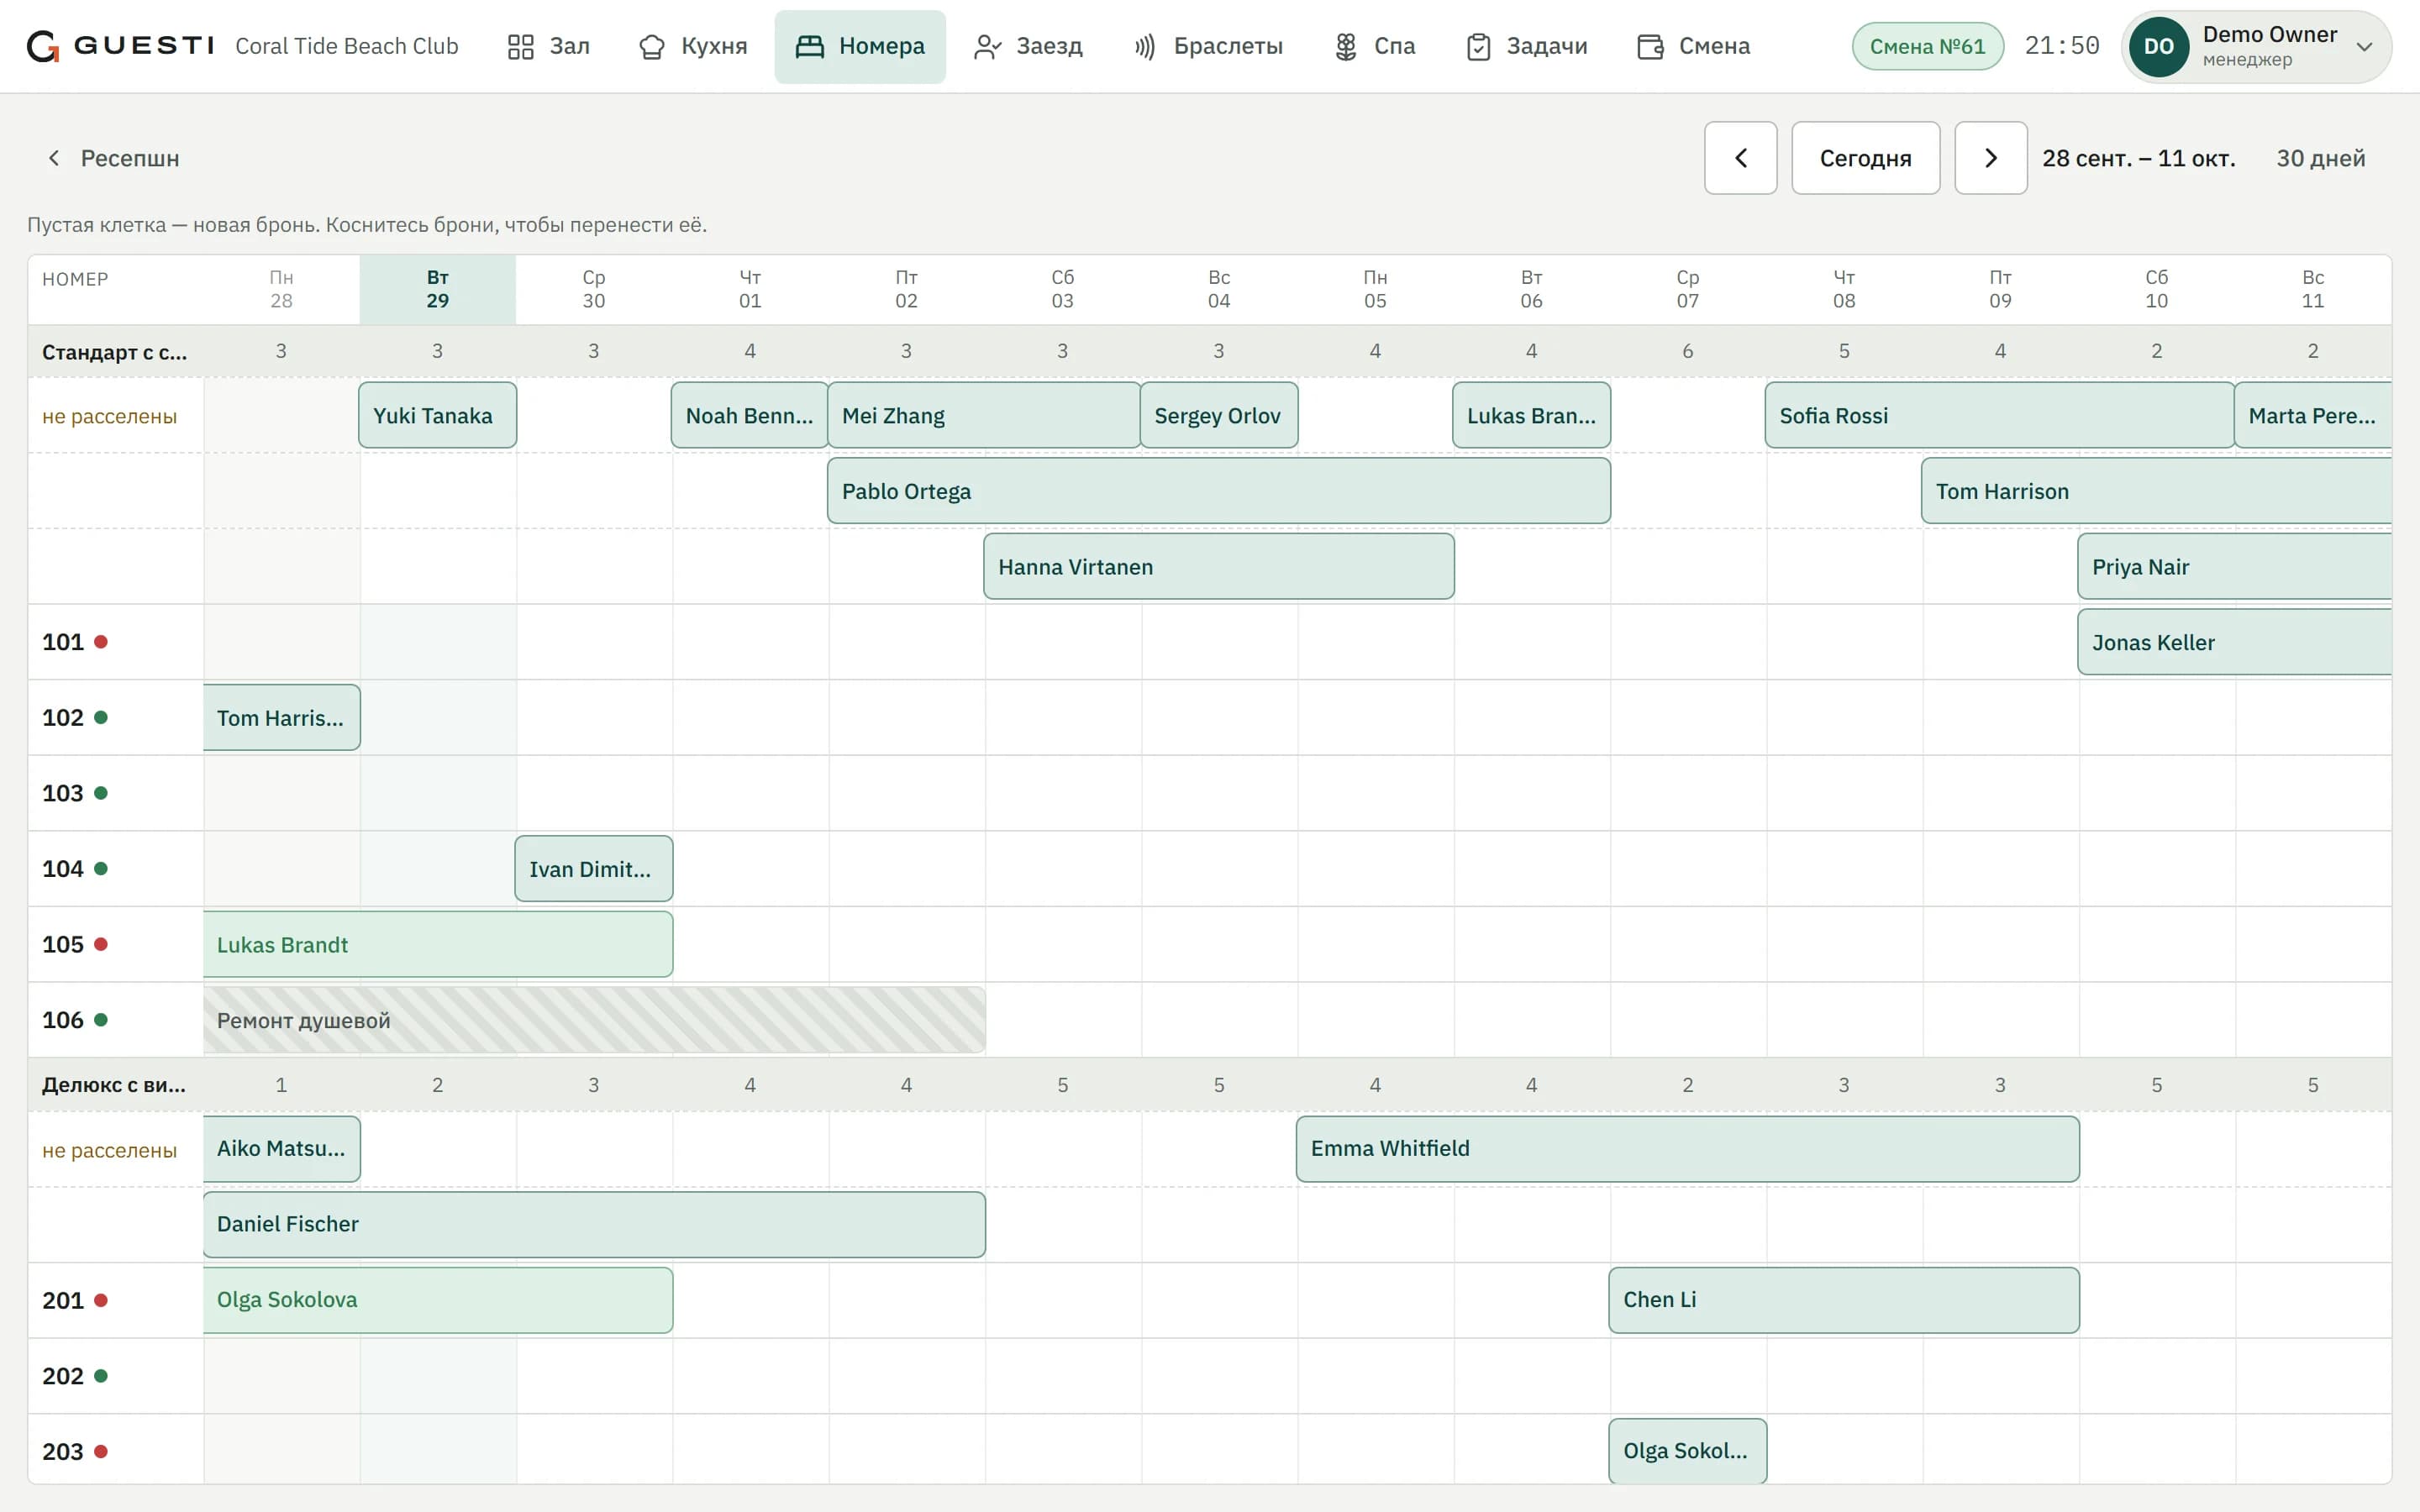
Task: Show the next date range
Action: click(1990, 158)
